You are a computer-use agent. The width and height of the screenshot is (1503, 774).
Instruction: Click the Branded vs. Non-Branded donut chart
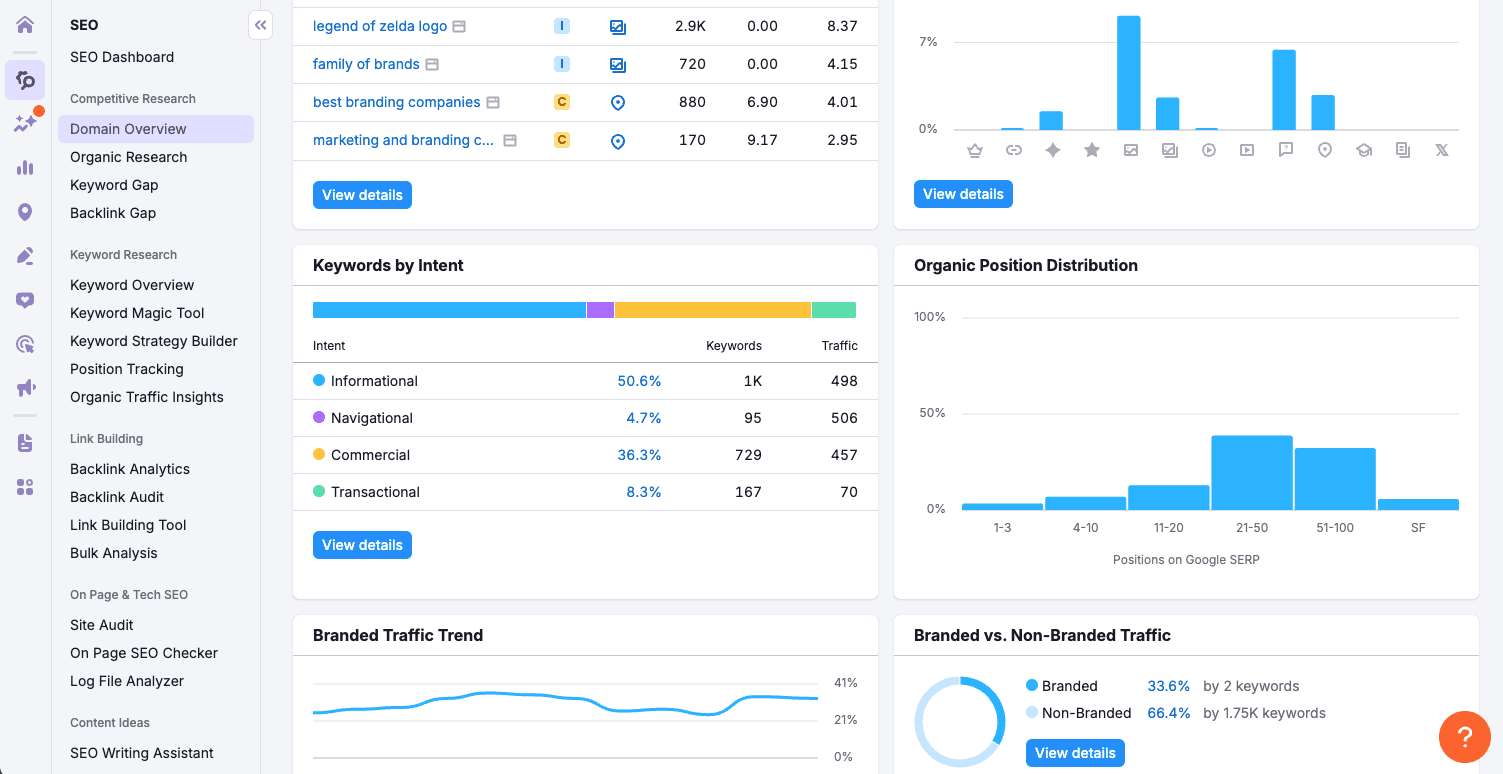(960, 721)
